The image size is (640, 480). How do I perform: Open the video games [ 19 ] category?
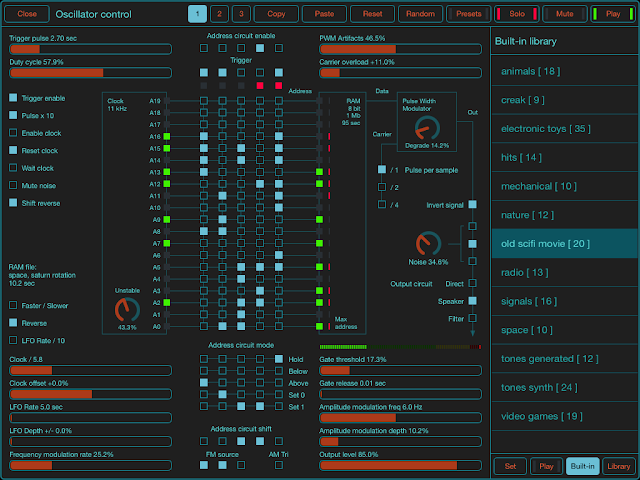[x=565, y=416]
